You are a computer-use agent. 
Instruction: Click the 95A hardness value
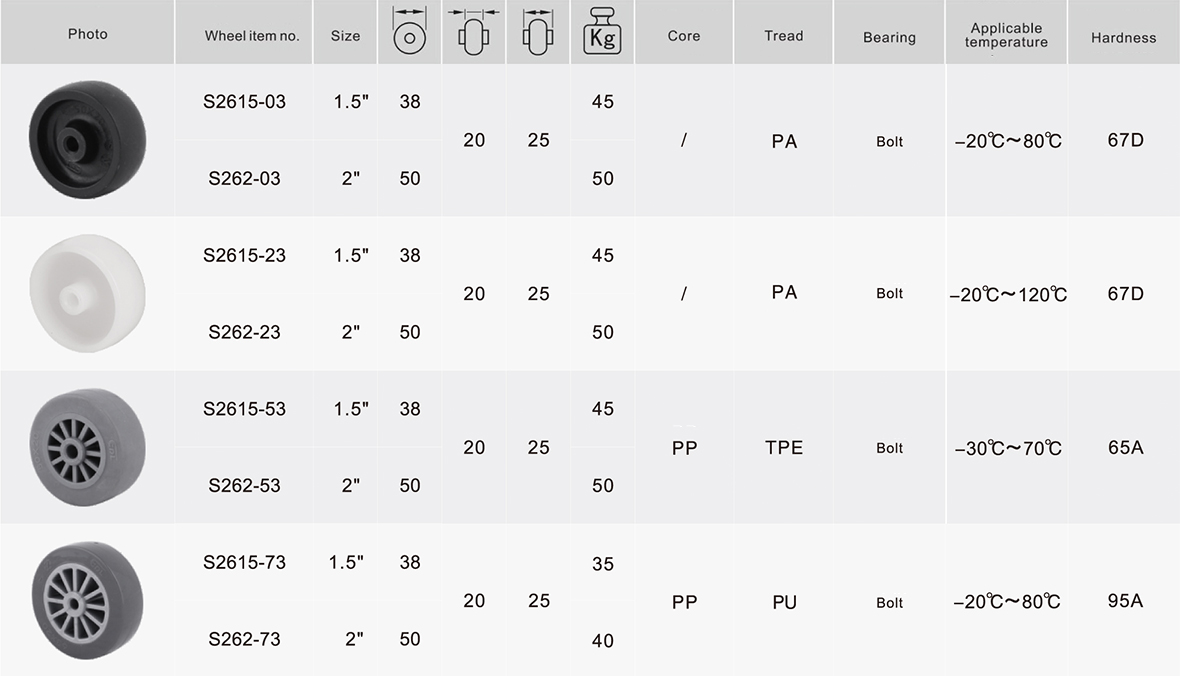click(1125, 600)
